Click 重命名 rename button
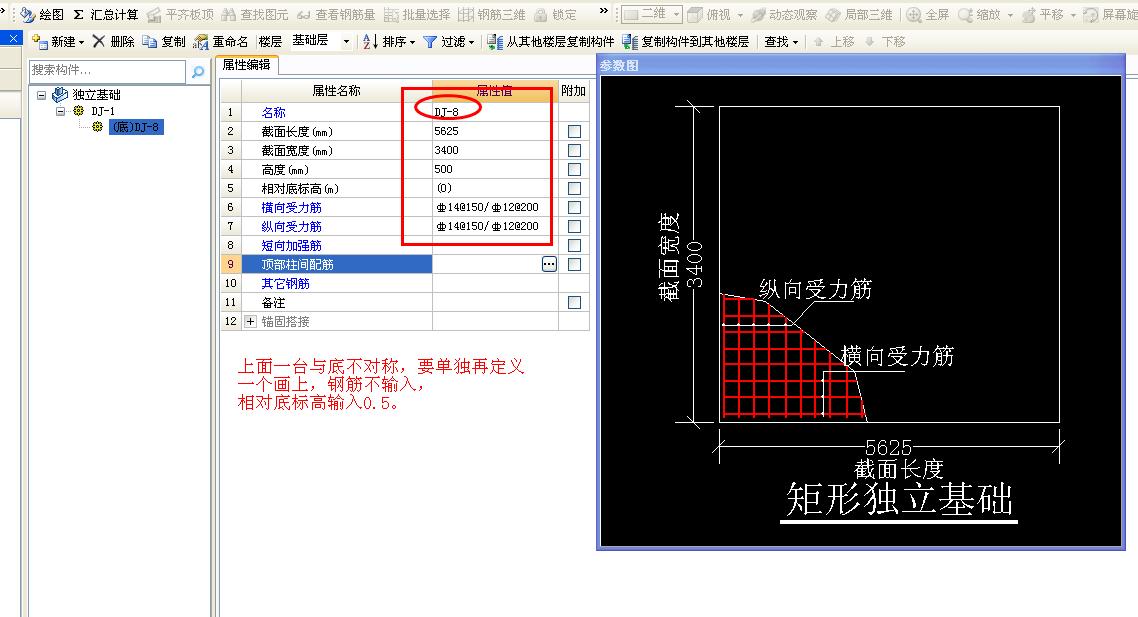1138x617 pixels. (x=221, y=42)
